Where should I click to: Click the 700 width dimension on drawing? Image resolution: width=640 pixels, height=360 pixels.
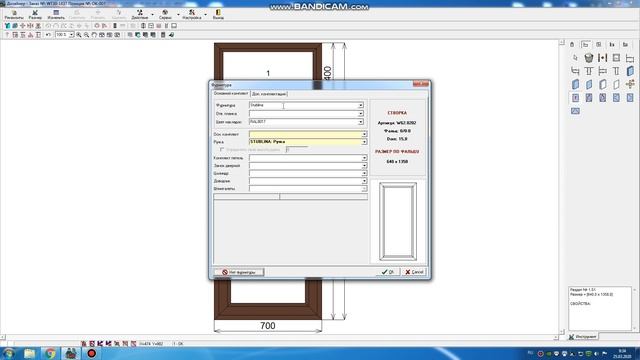click(x=268, y=326)
